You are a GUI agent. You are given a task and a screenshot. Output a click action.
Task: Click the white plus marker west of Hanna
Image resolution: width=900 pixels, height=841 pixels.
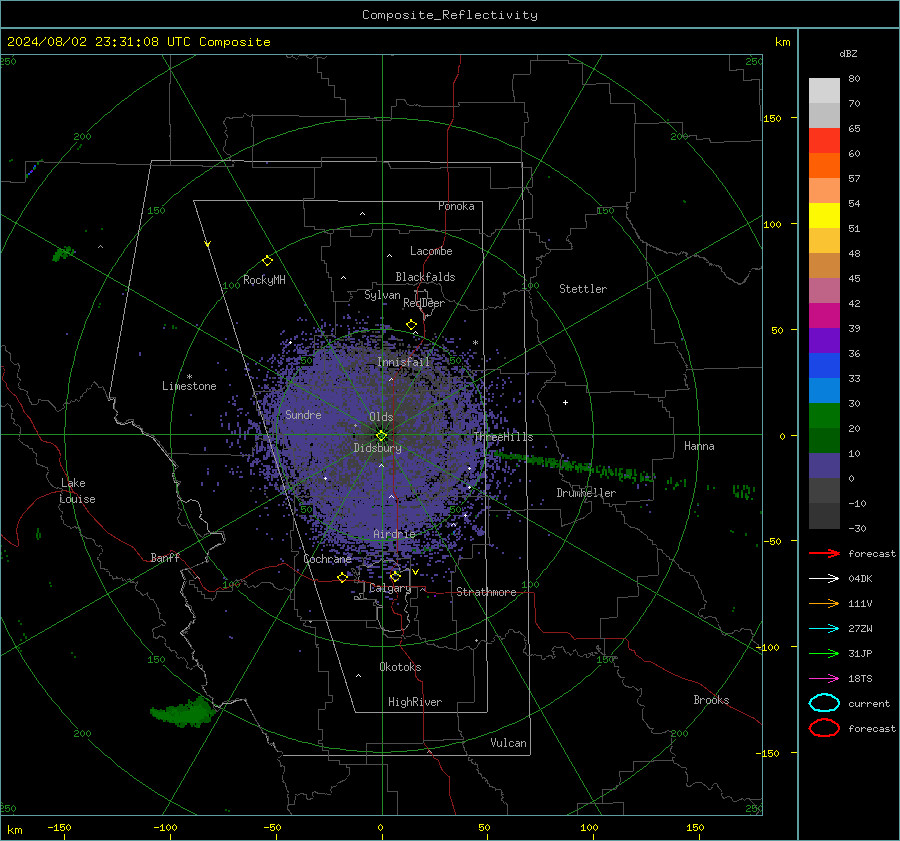pos(565,402)
